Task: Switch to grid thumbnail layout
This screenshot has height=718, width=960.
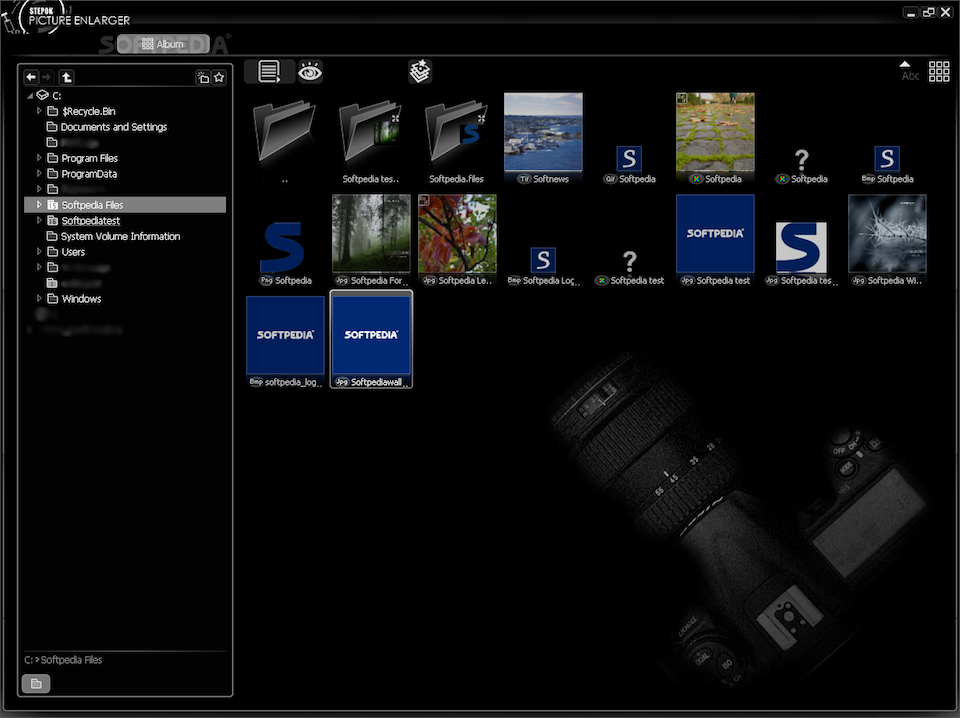Action: coord(939,72)
